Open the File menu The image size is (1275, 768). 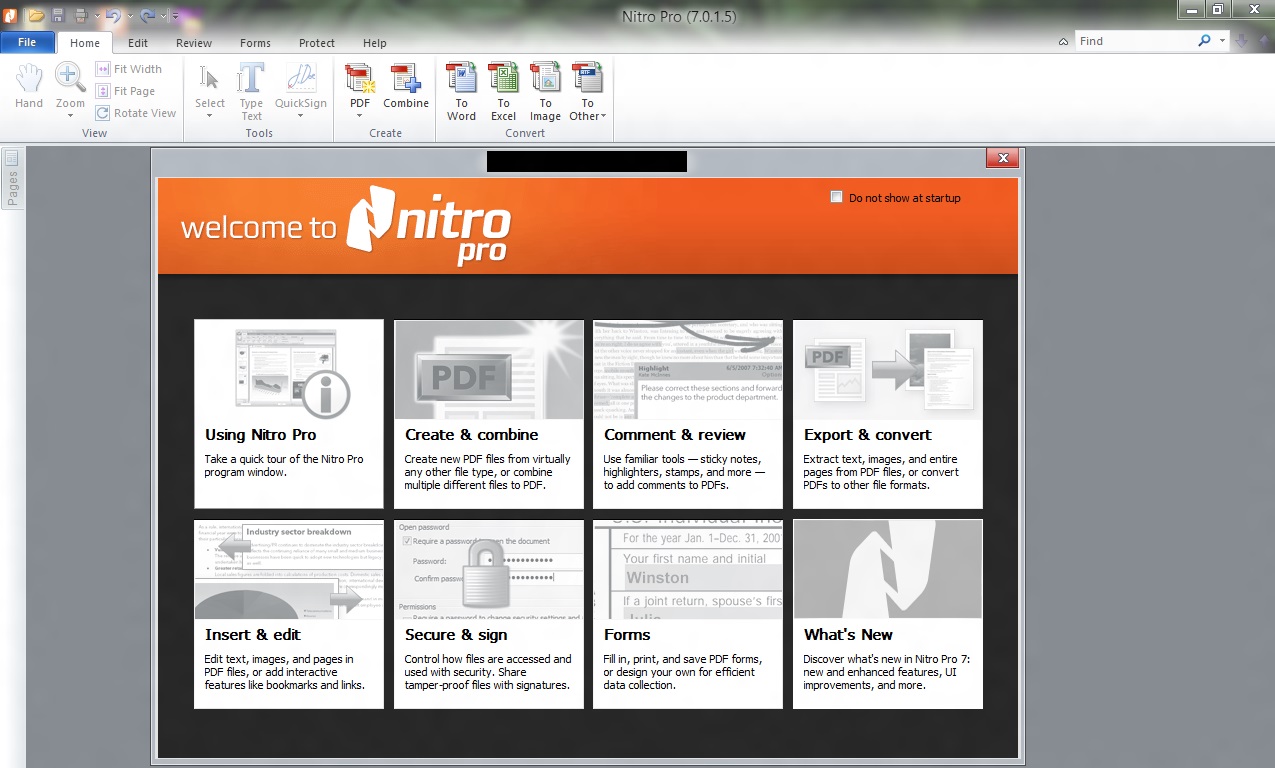pos(28,43)
